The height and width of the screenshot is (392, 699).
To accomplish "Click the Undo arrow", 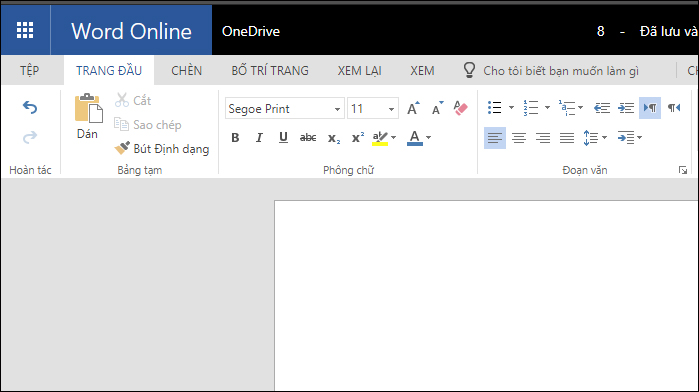I will pos(30,107).
